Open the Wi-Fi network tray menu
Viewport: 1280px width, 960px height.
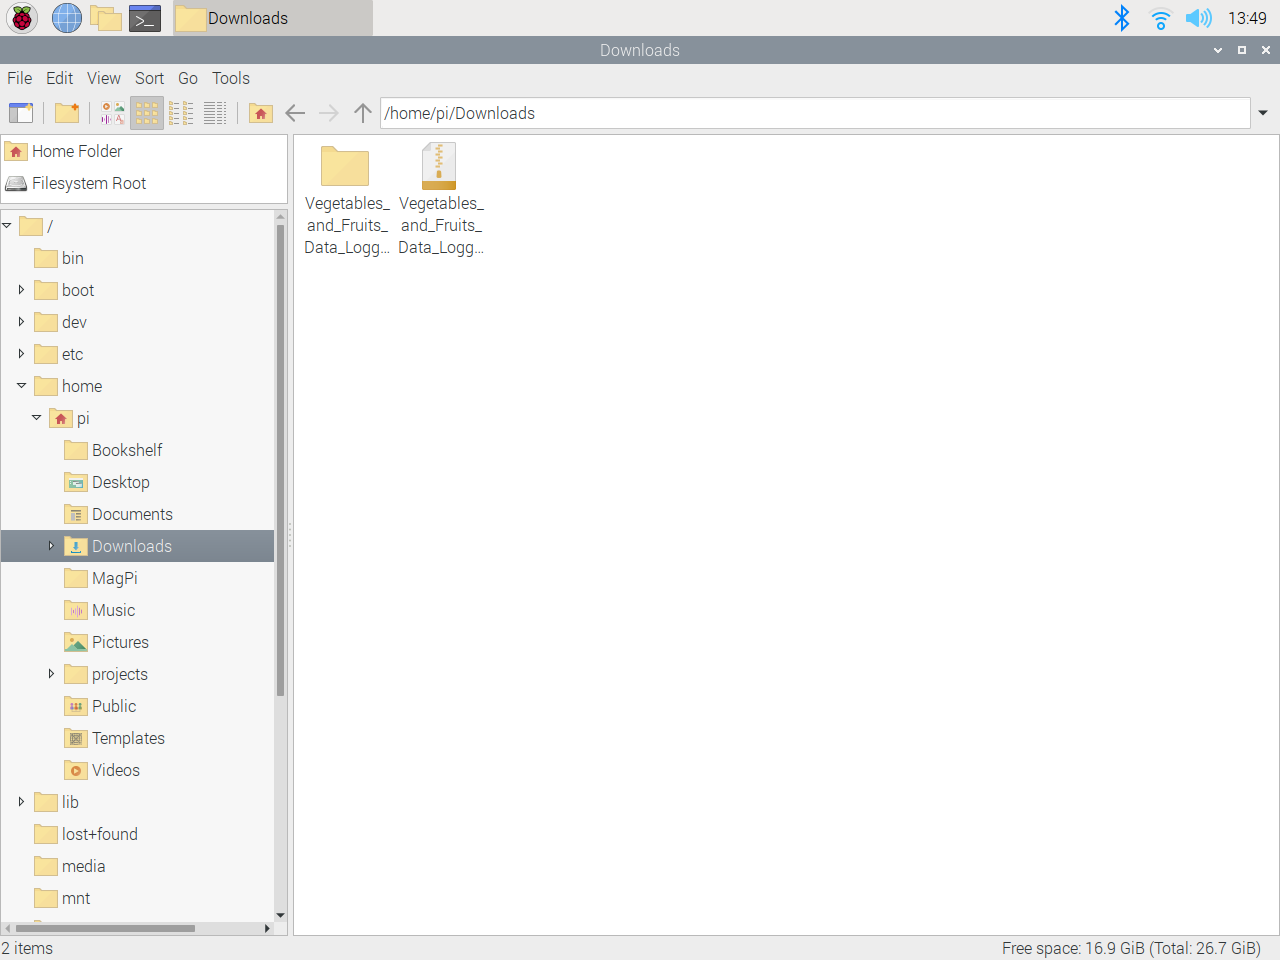point(1160,18)
